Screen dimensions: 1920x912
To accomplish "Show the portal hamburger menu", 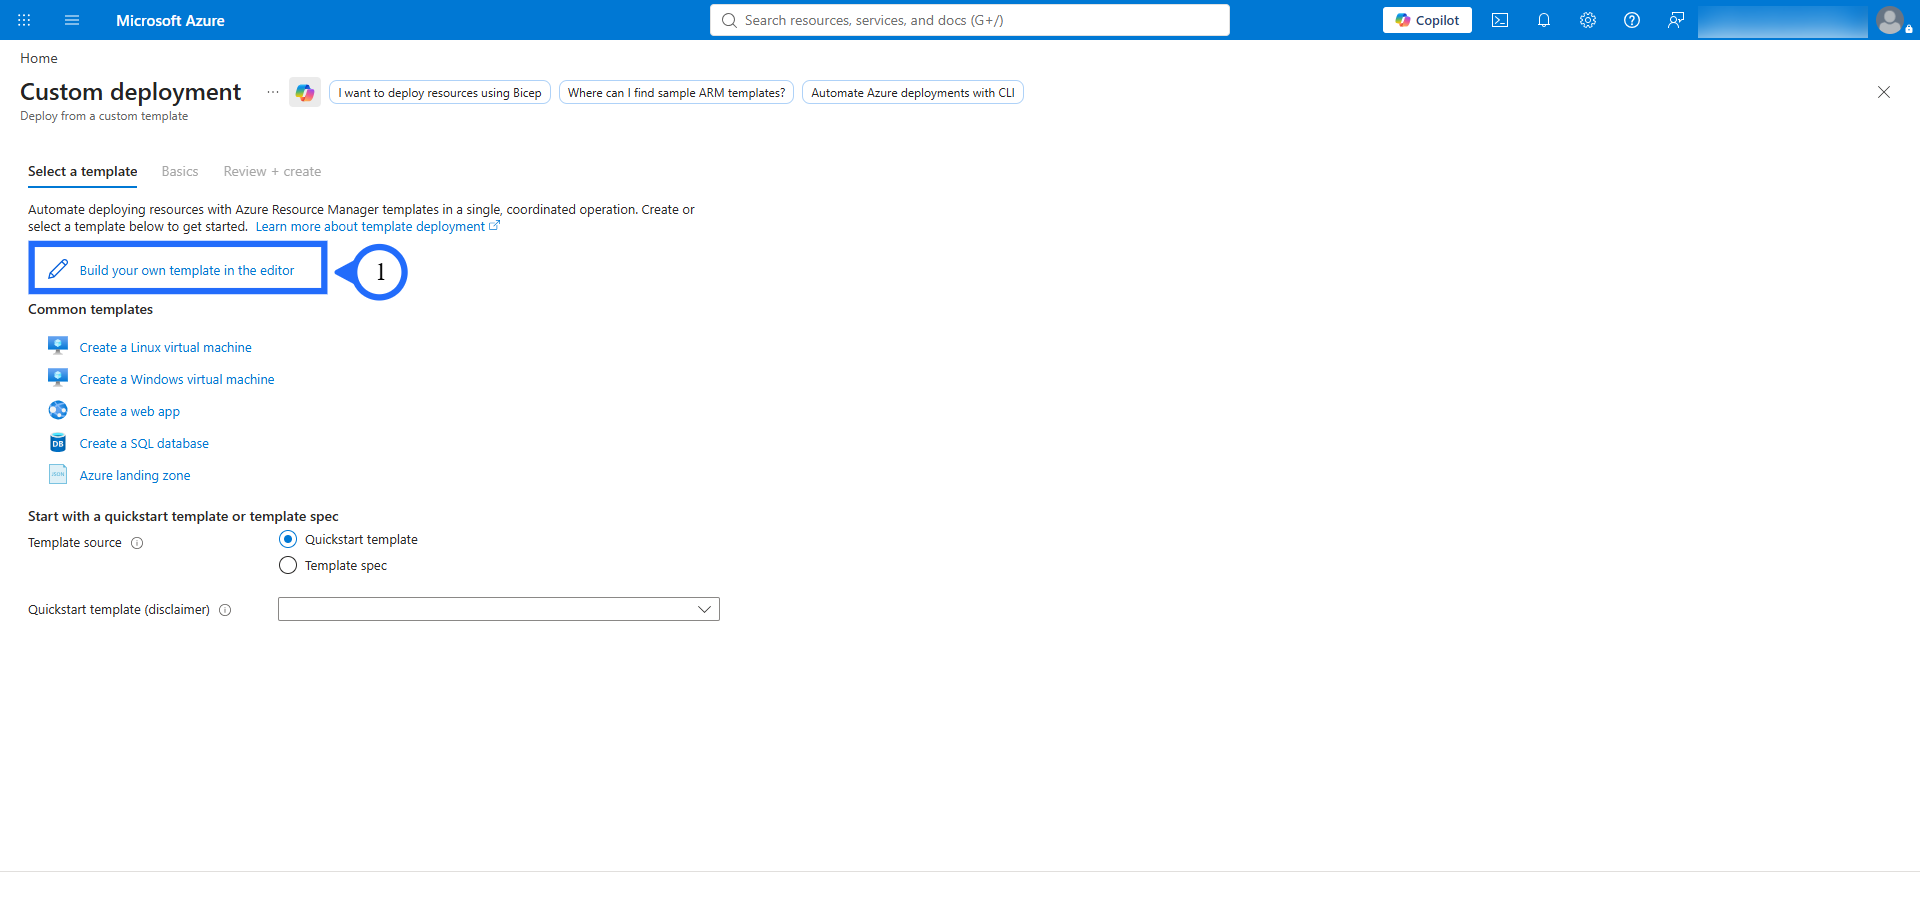I will (72, 20).
